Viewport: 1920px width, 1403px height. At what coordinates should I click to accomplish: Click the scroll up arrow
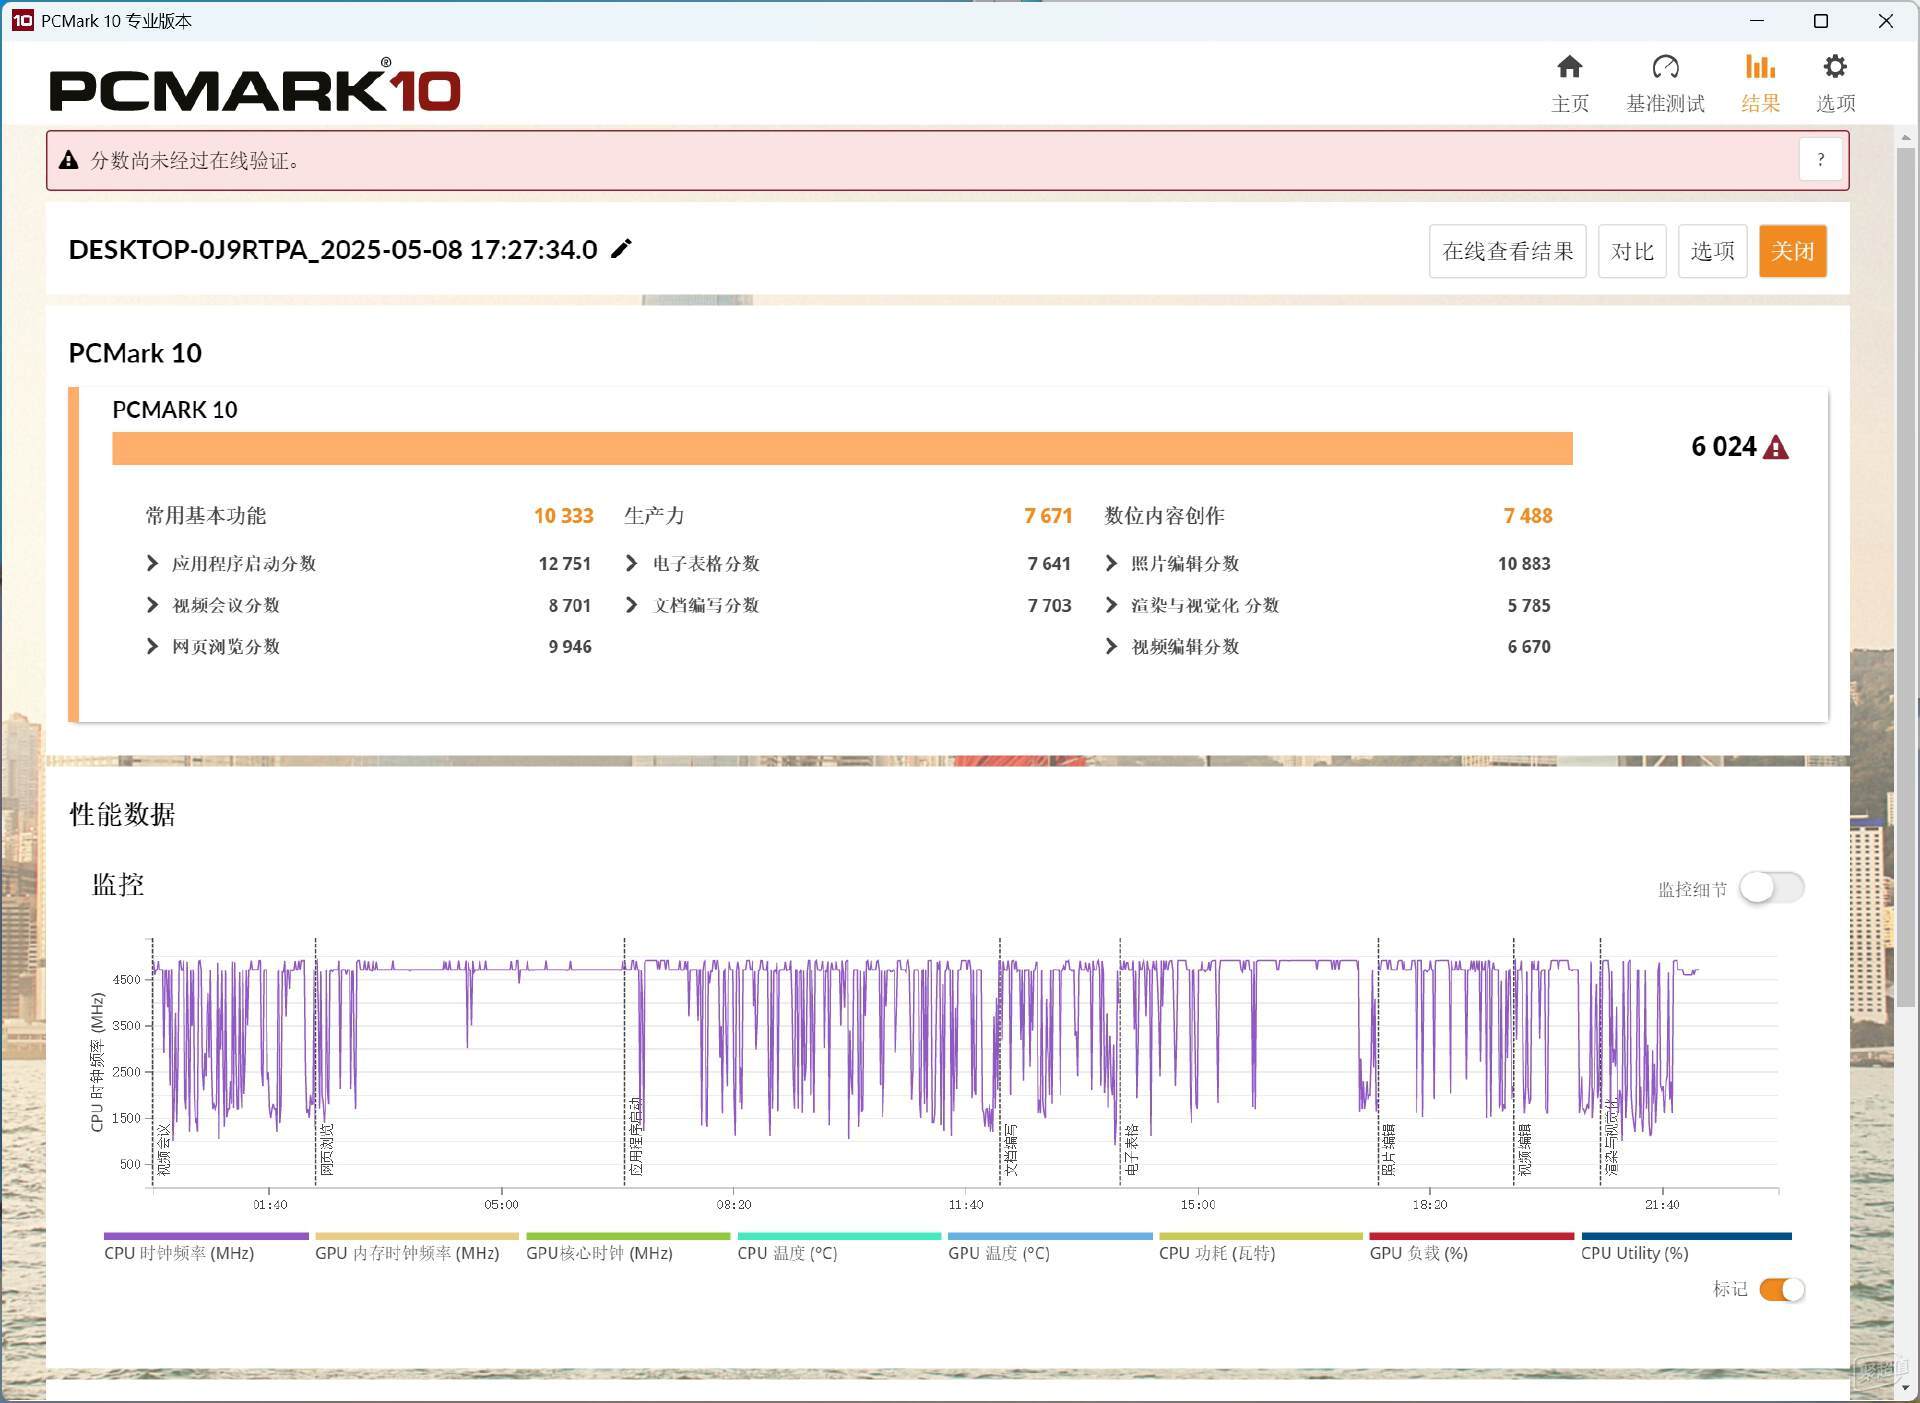tap(1905, 136)
